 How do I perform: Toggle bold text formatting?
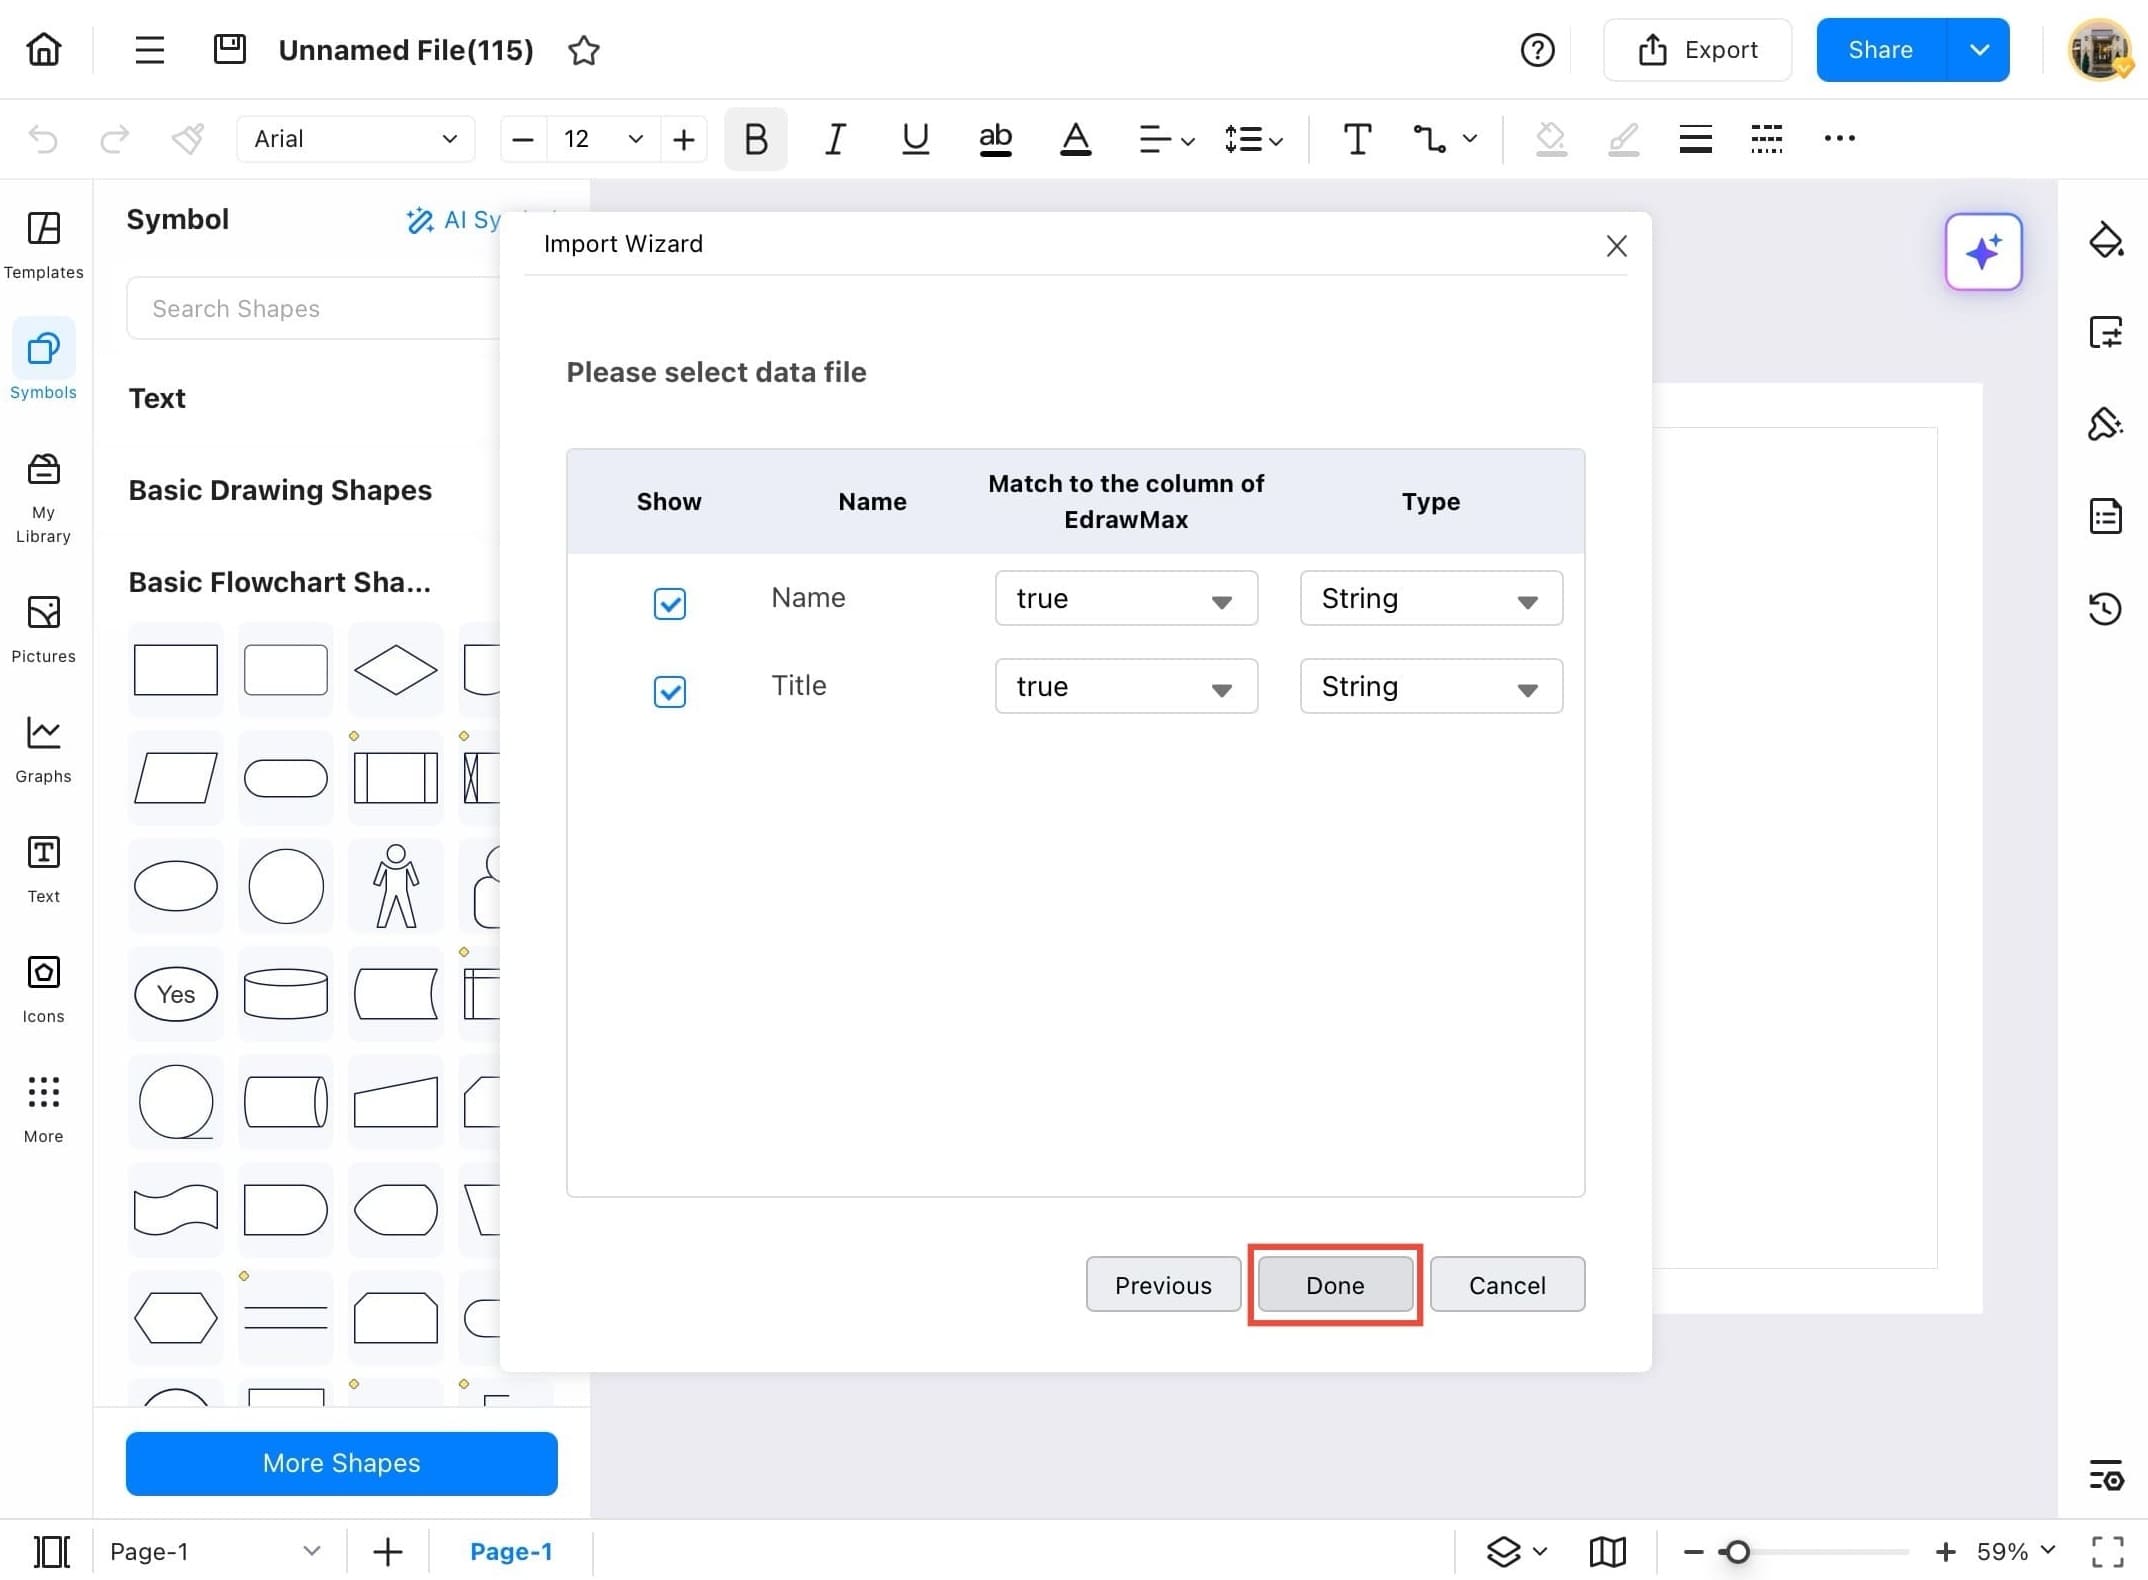click(755, 139)
